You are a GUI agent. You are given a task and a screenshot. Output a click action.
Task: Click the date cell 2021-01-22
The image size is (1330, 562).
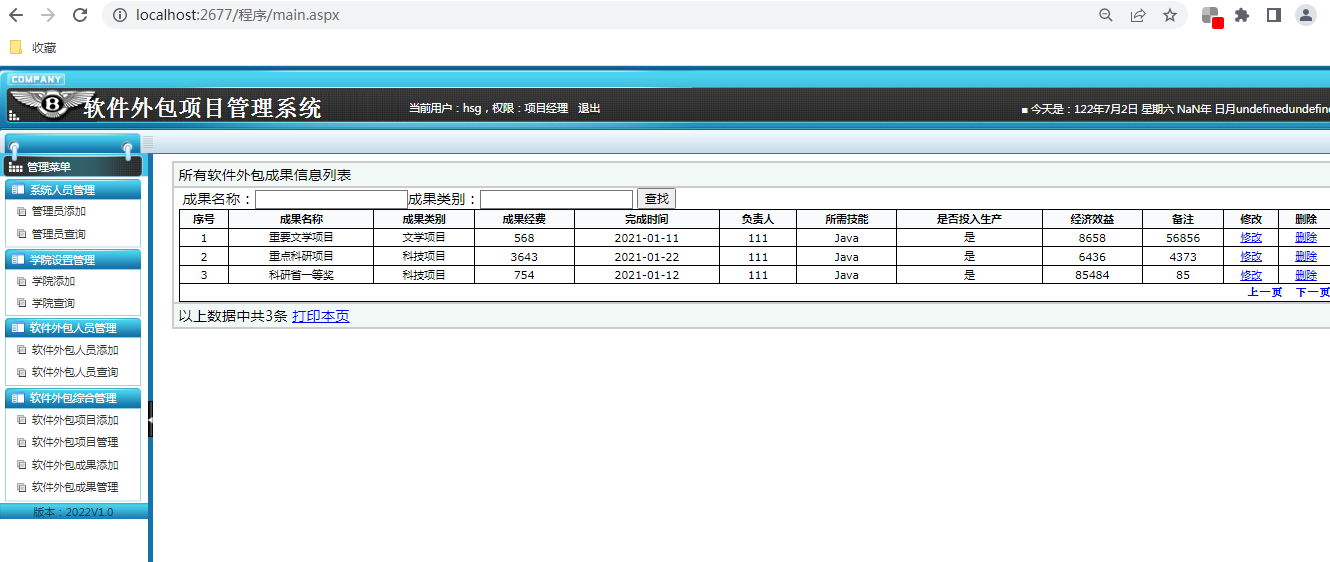pos(647,256)
